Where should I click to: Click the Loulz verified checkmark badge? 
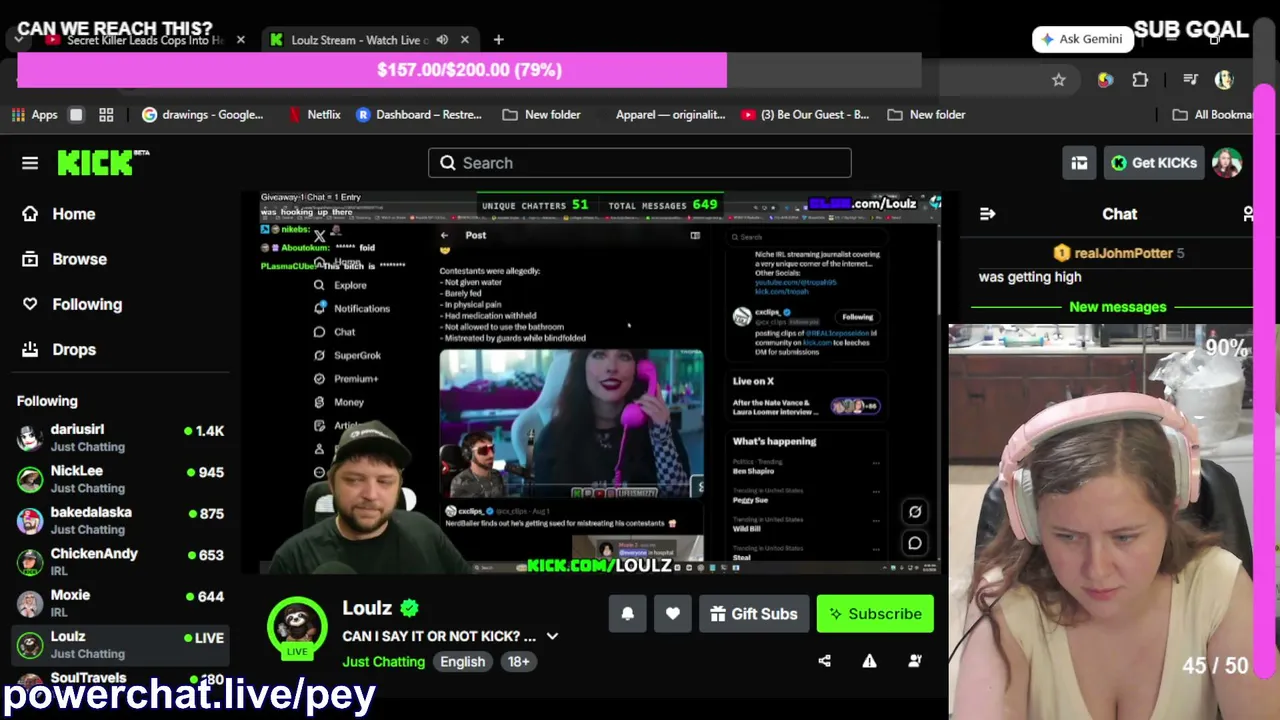(x=409, y=608)
